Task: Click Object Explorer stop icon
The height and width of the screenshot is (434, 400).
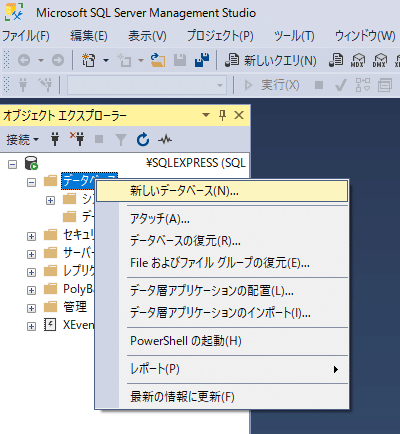Action: click(x=99, y=139)
